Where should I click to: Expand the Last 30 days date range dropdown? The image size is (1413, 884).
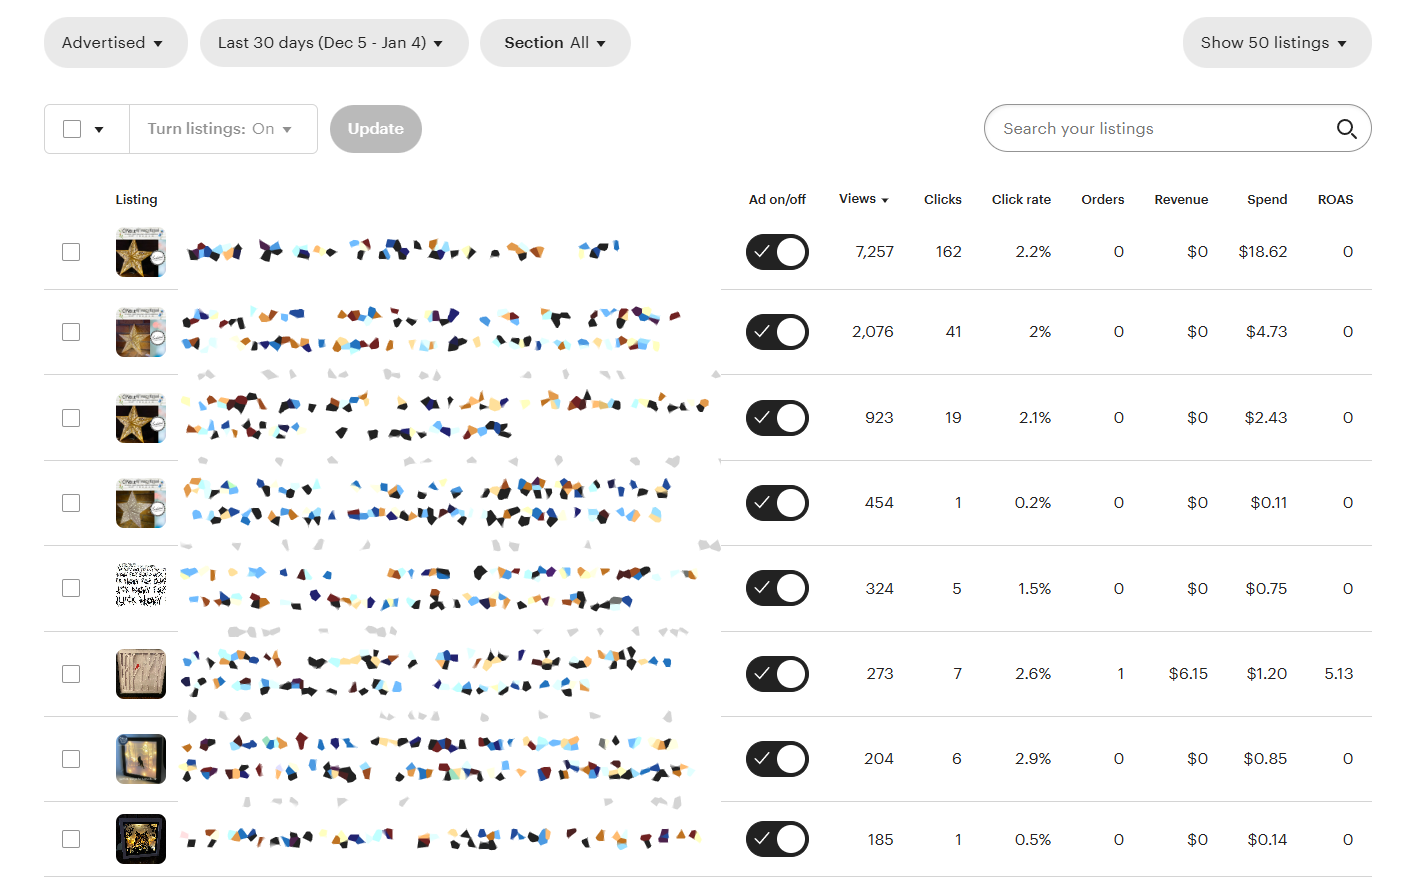333,43
